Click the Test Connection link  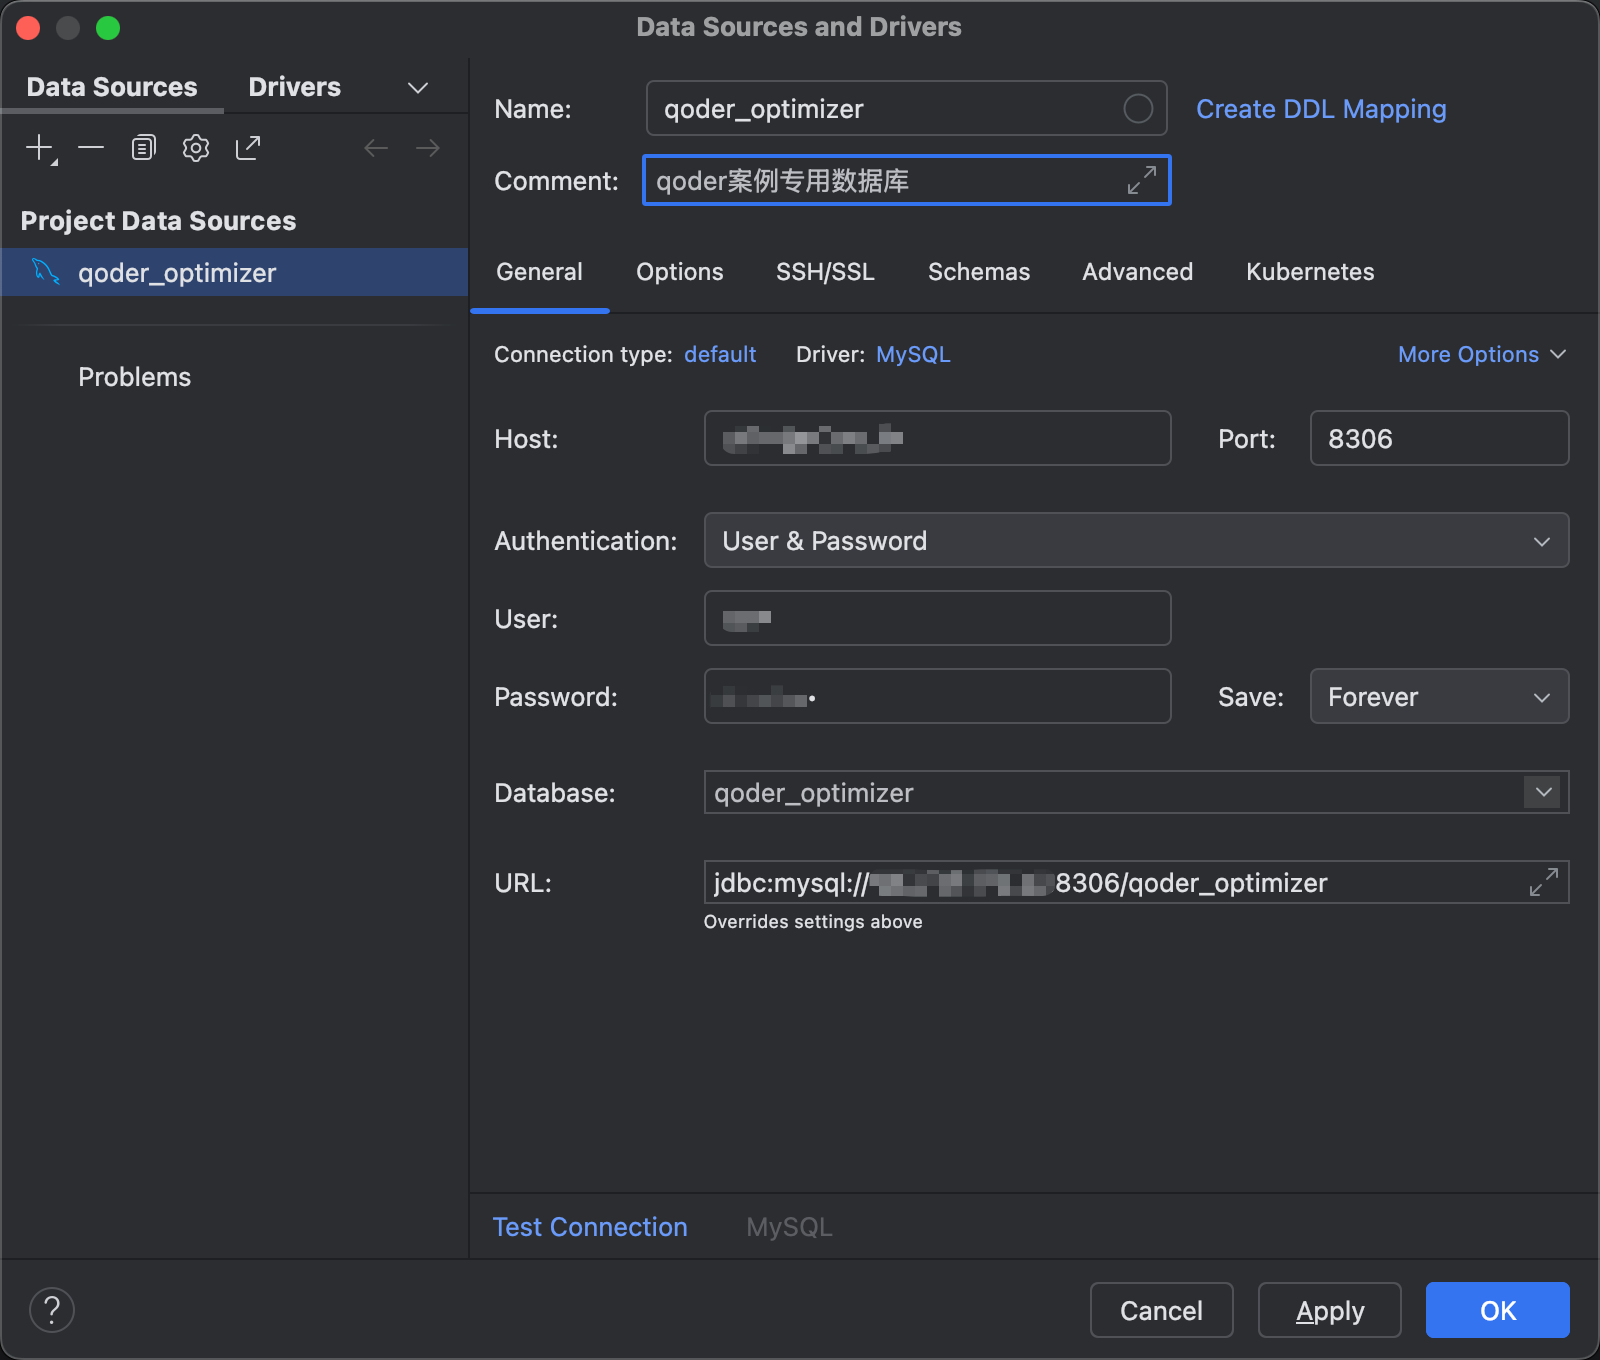pyautogui.click(x=590, y=1227)
